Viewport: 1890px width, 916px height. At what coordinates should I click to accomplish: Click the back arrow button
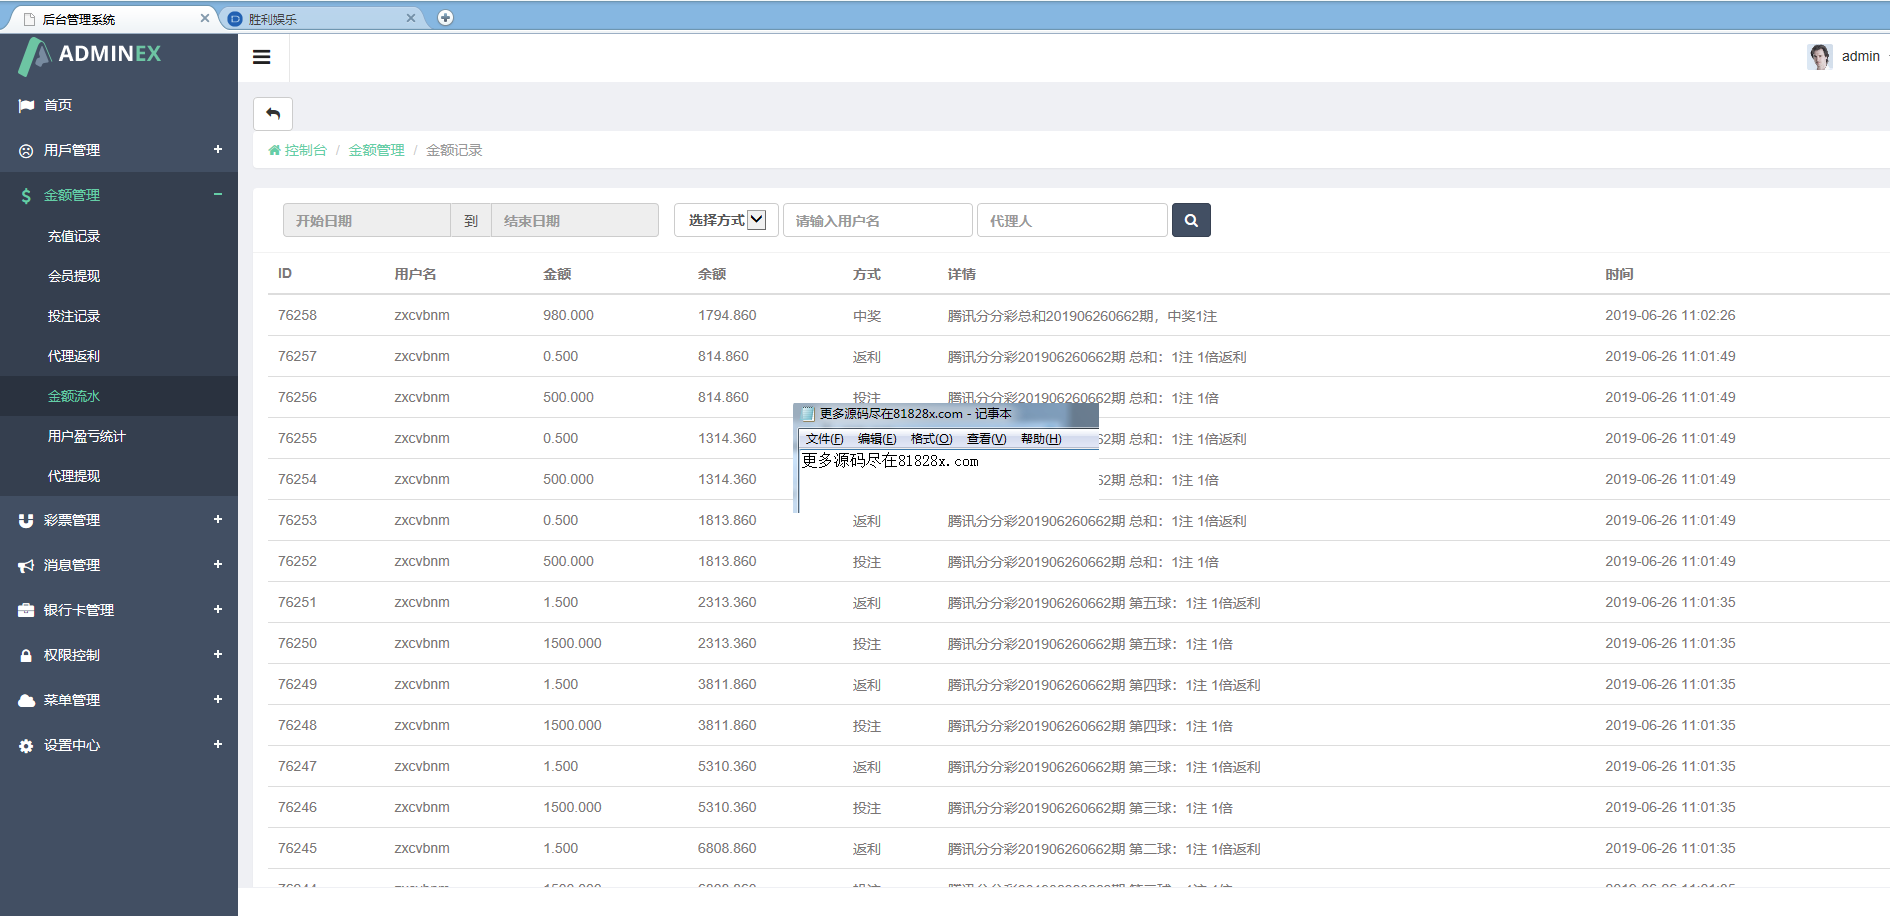coord(273,114)
